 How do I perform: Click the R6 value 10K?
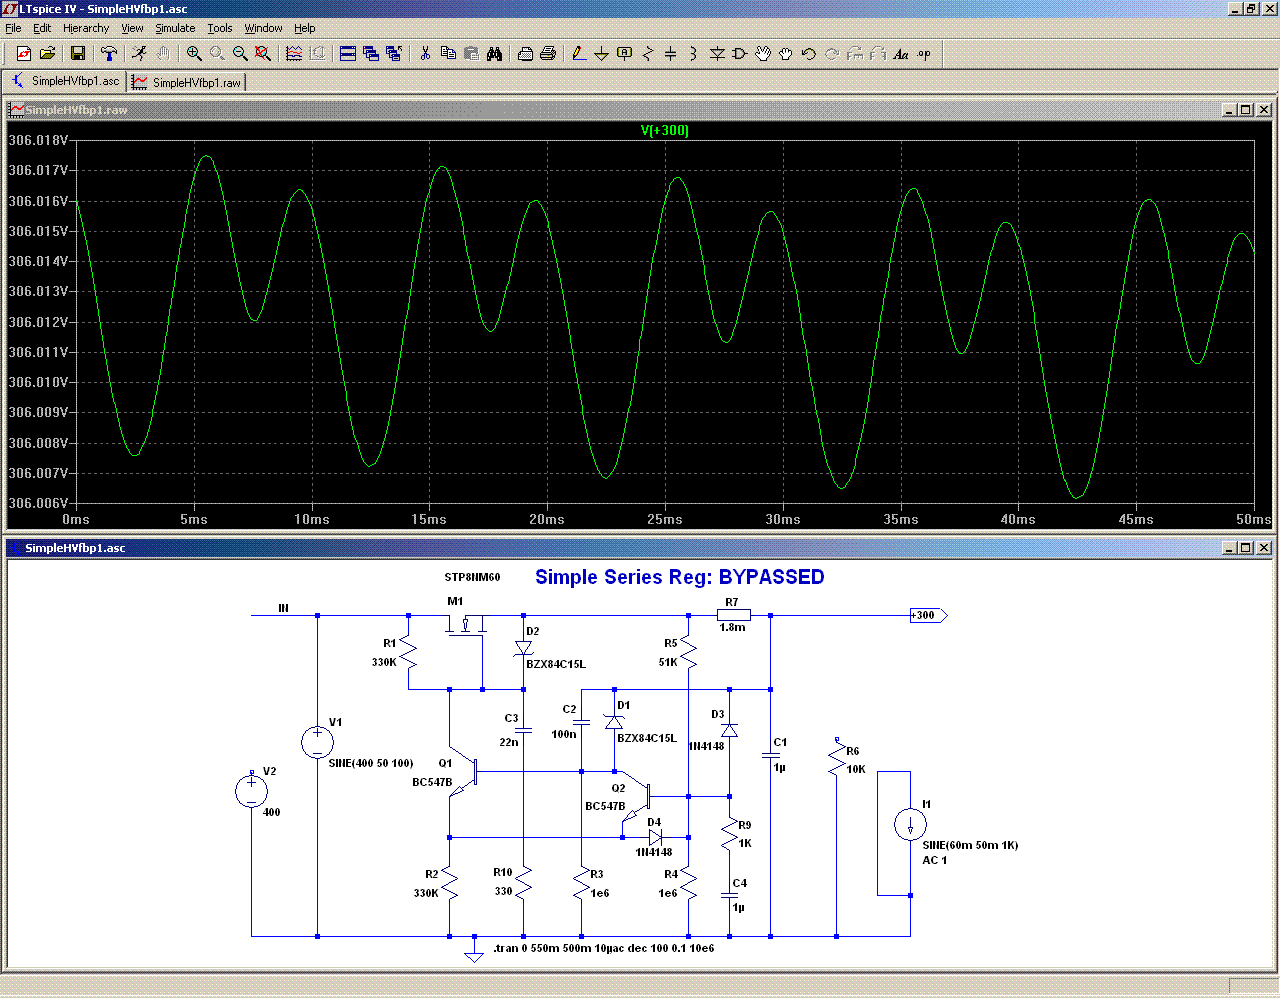coord(856,769)
